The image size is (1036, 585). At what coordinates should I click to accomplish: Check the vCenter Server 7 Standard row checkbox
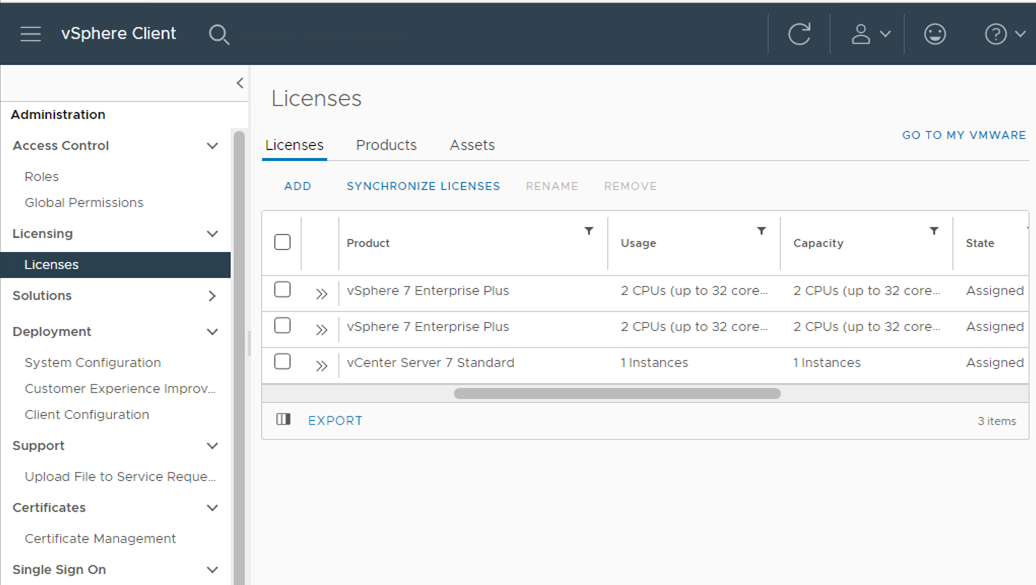click(x=282, y=362)
